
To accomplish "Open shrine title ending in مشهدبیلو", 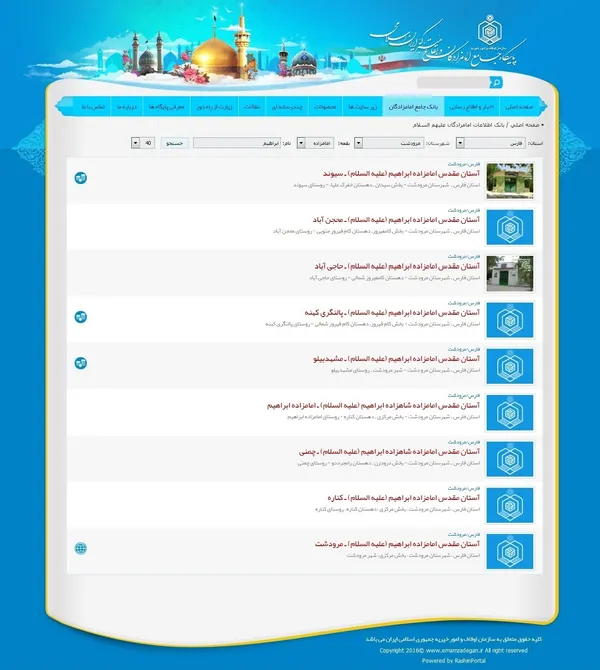I will tap(396, 359).
